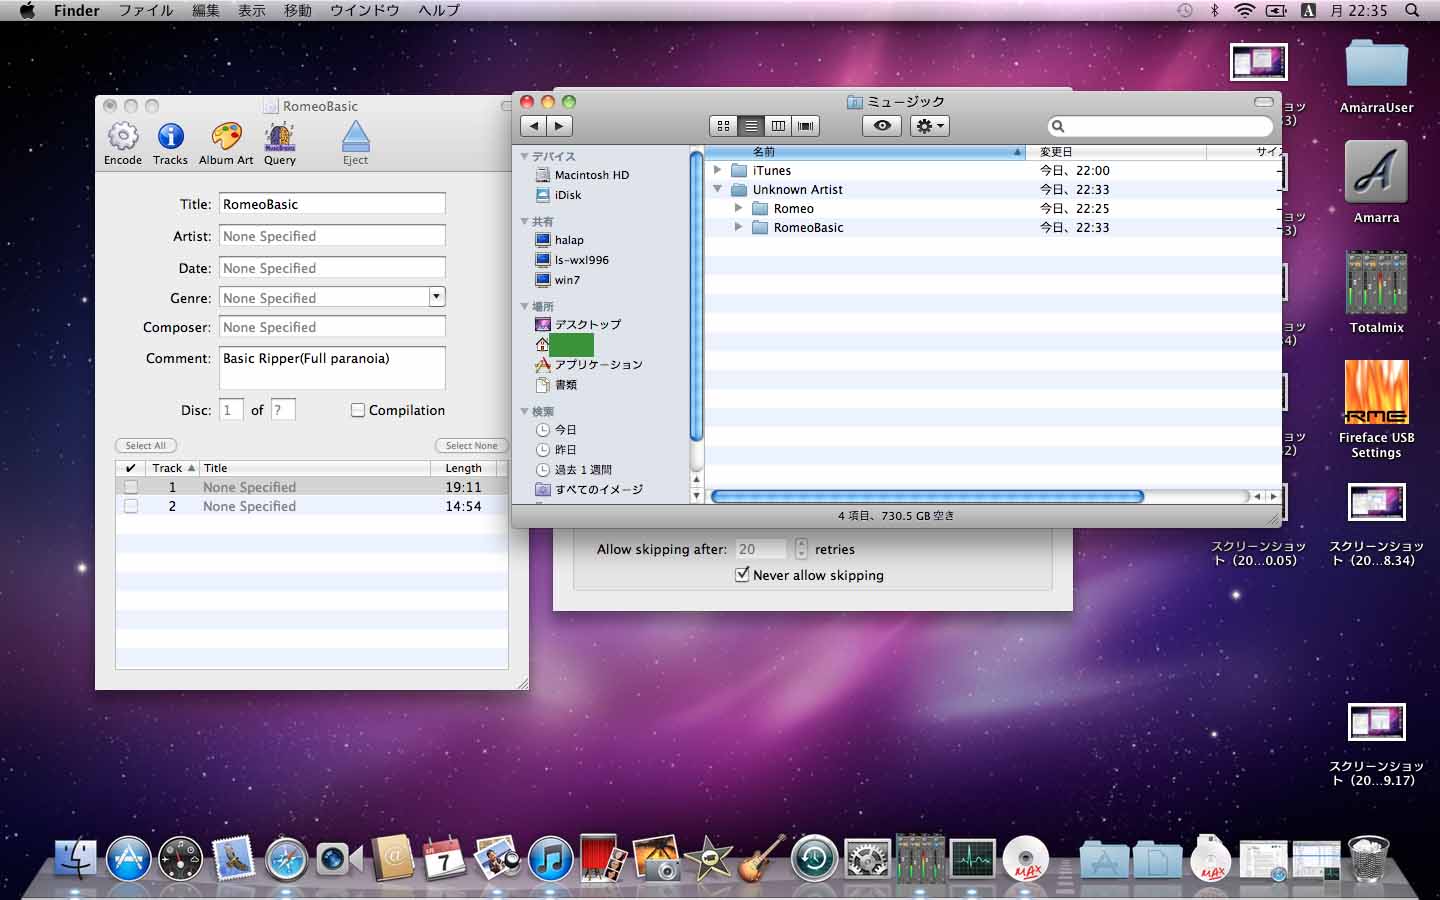Viewport: 1440px width, 900px height.
Task: Sort Finder list by 名前 column
Action: [x=865, y=152]
